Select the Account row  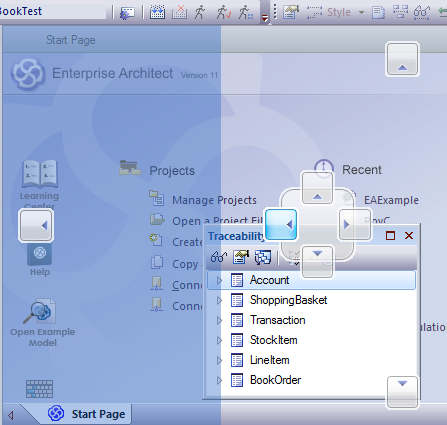(x=311, y=280)
